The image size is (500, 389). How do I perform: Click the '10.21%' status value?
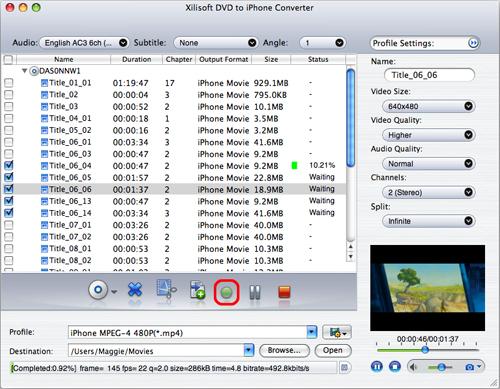coord(322,165)
